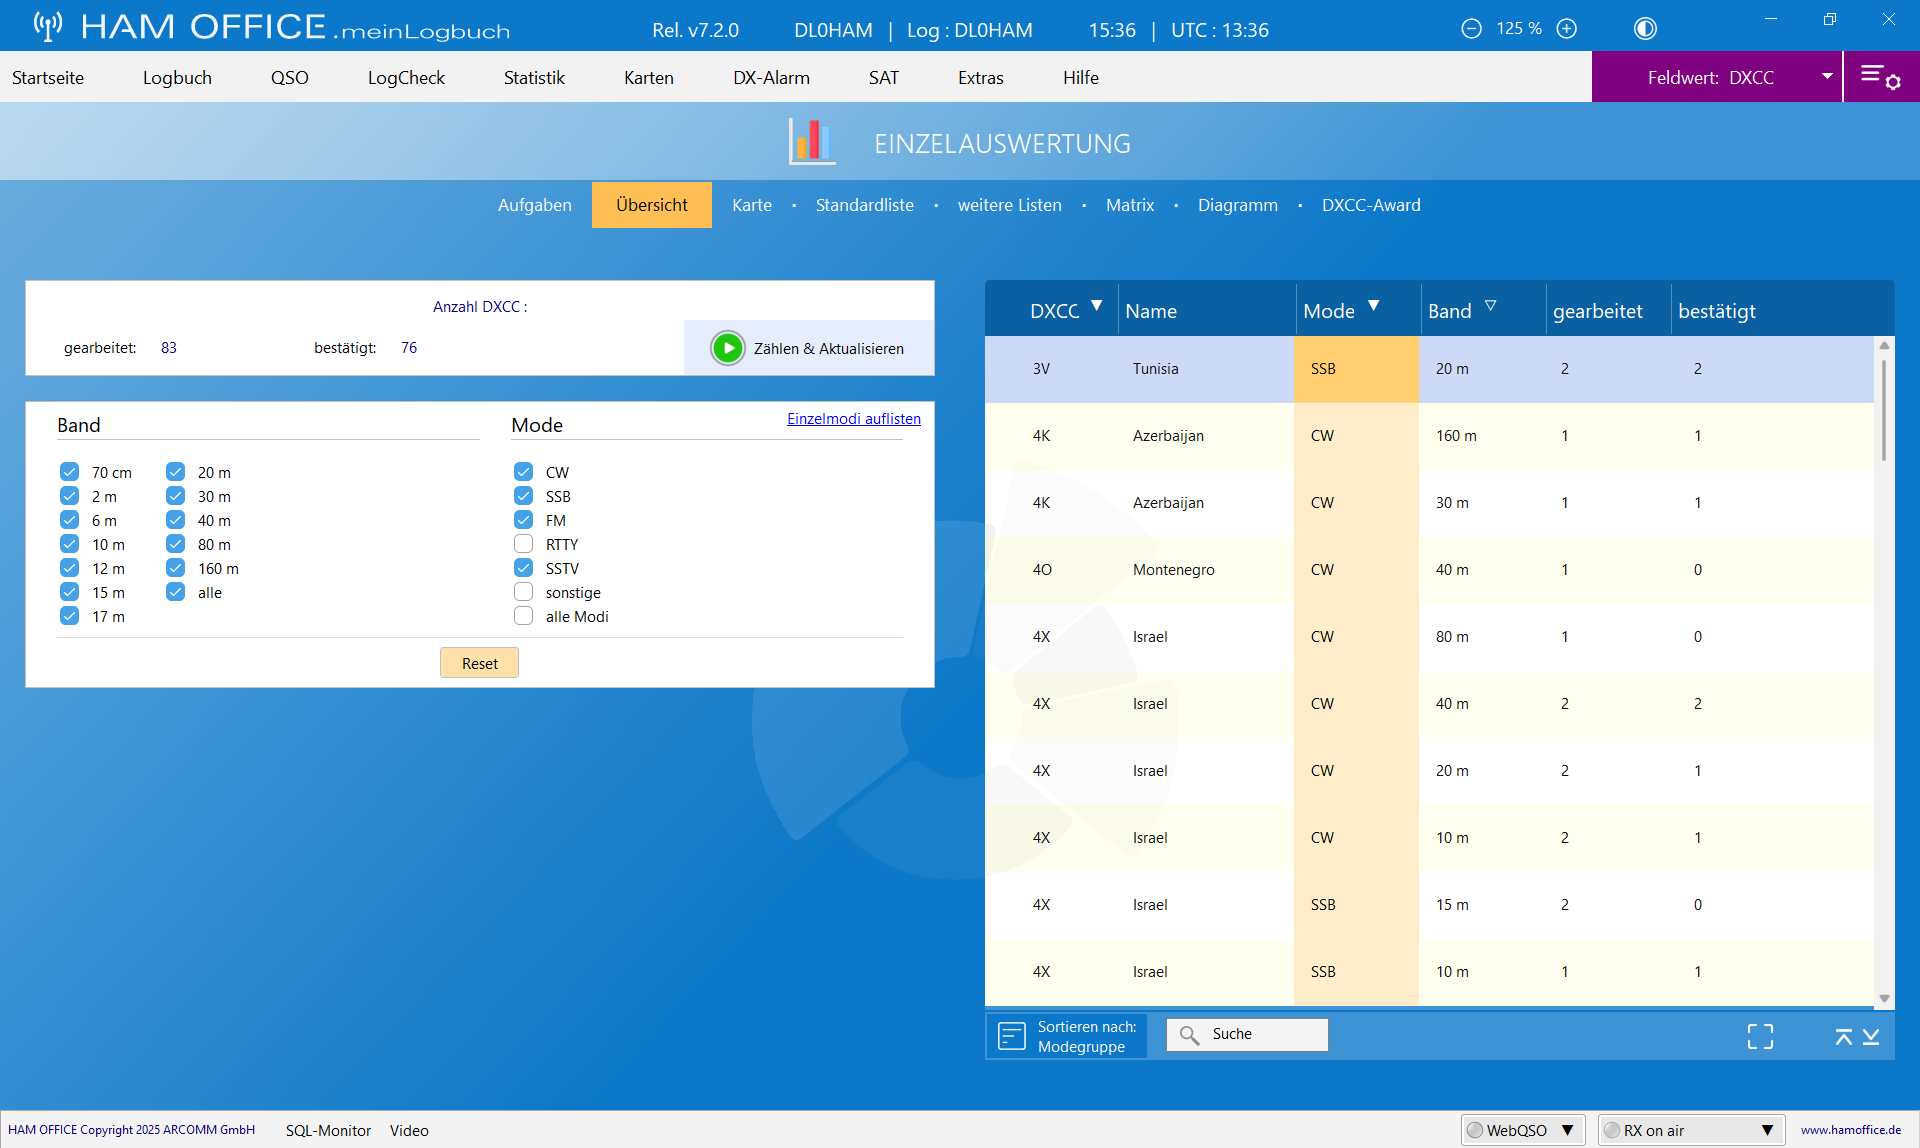This screenshot has width=1920, height=1148.
Task: Uncheck the 20 m band checkbox
Action: [176, 472]
